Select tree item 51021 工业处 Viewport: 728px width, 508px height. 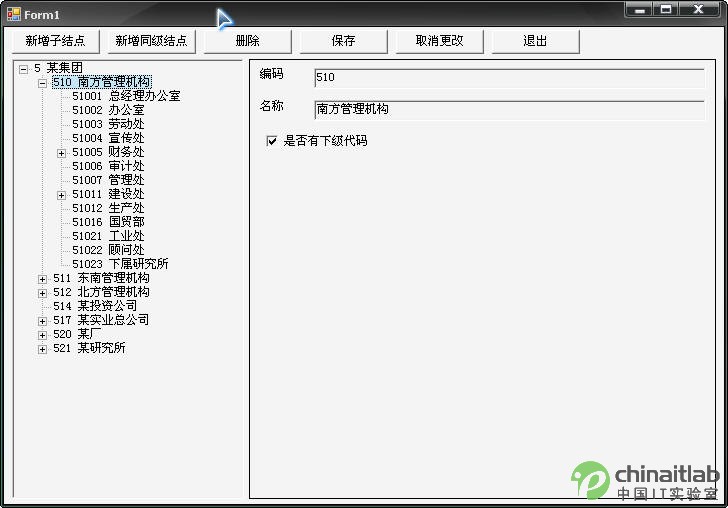[x=108, y=236]
